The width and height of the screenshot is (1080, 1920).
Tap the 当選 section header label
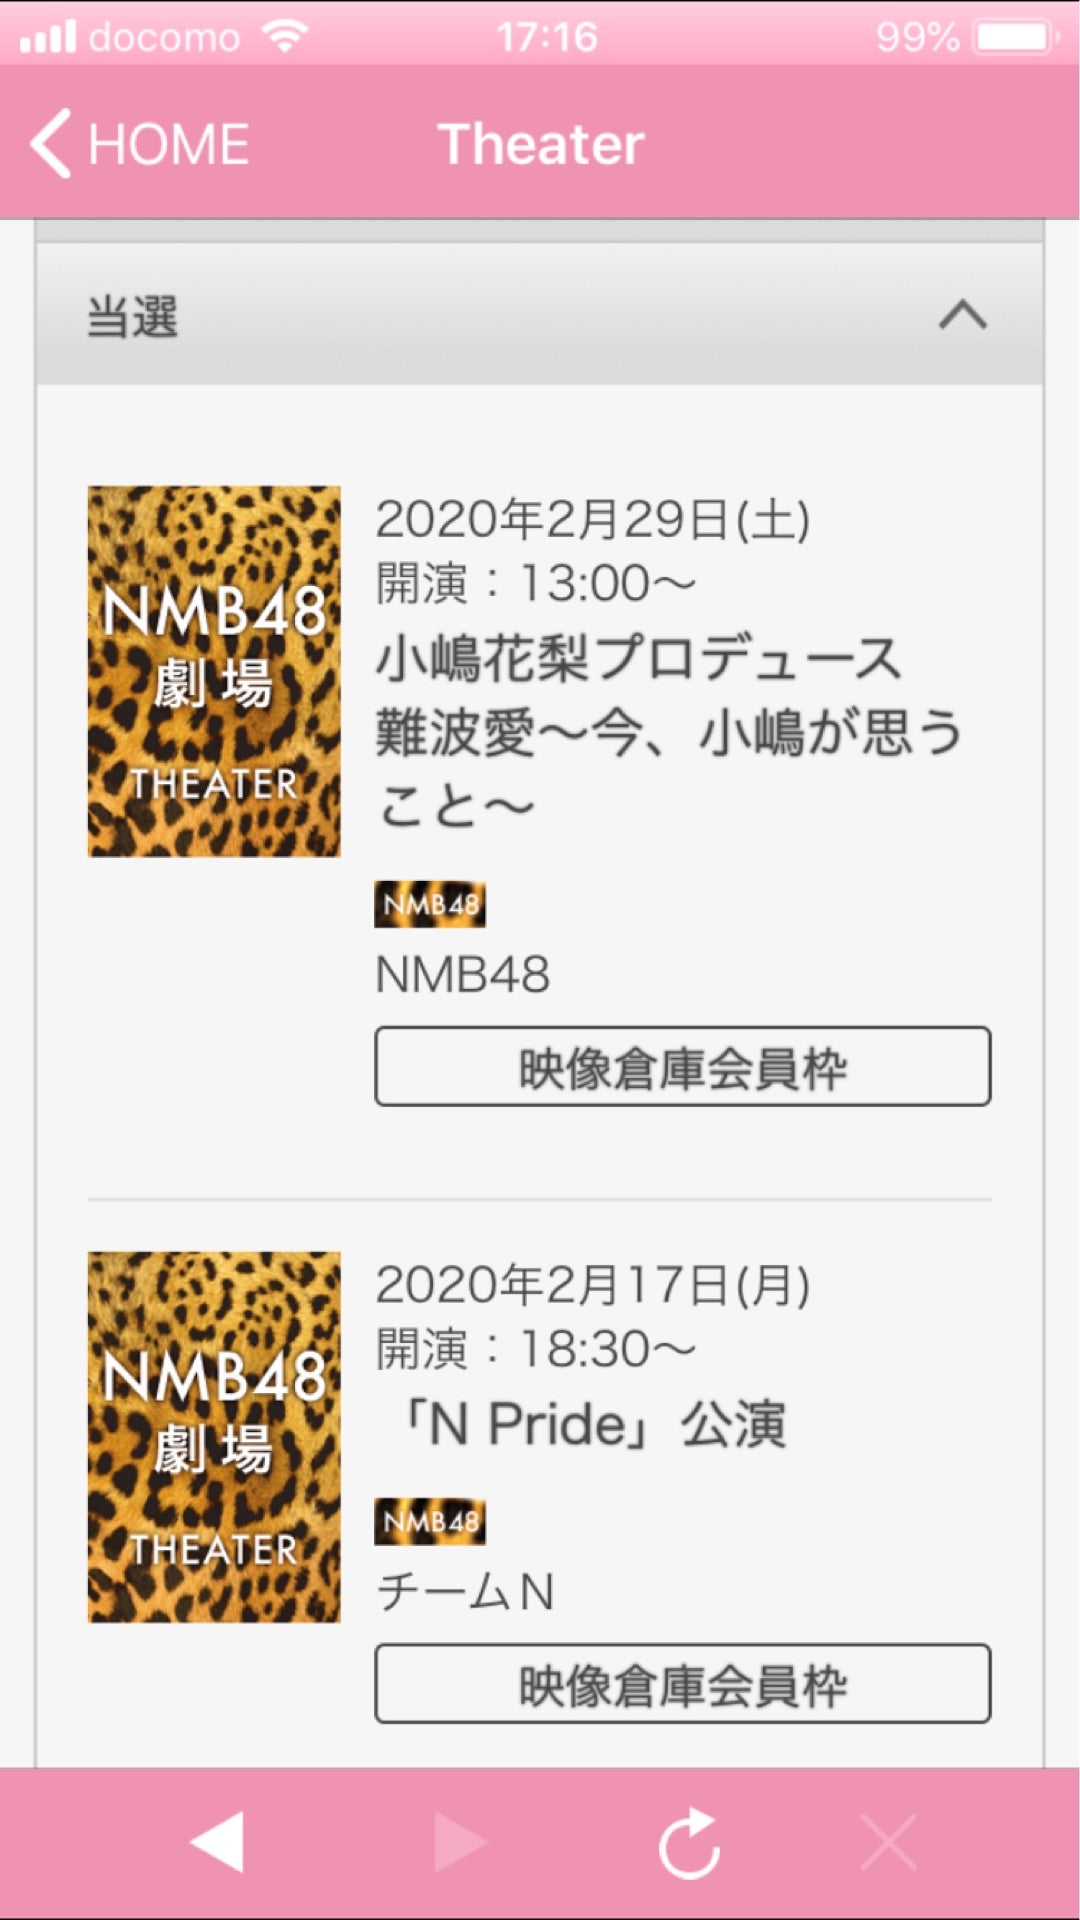133,317
